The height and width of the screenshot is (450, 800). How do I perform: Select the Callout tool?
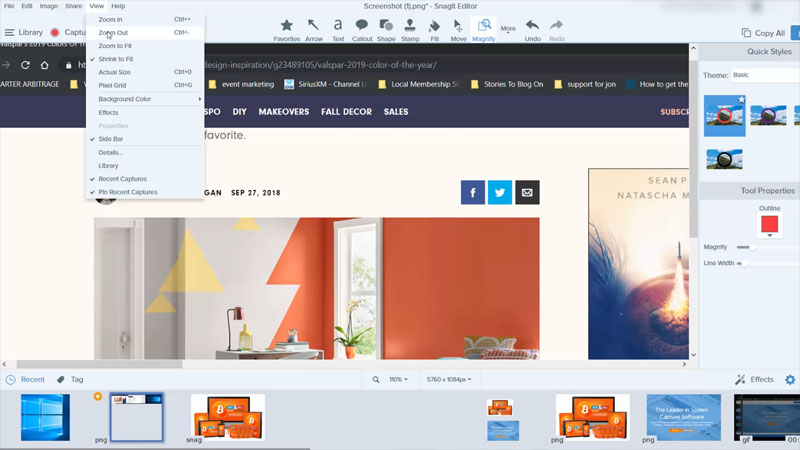362,27
